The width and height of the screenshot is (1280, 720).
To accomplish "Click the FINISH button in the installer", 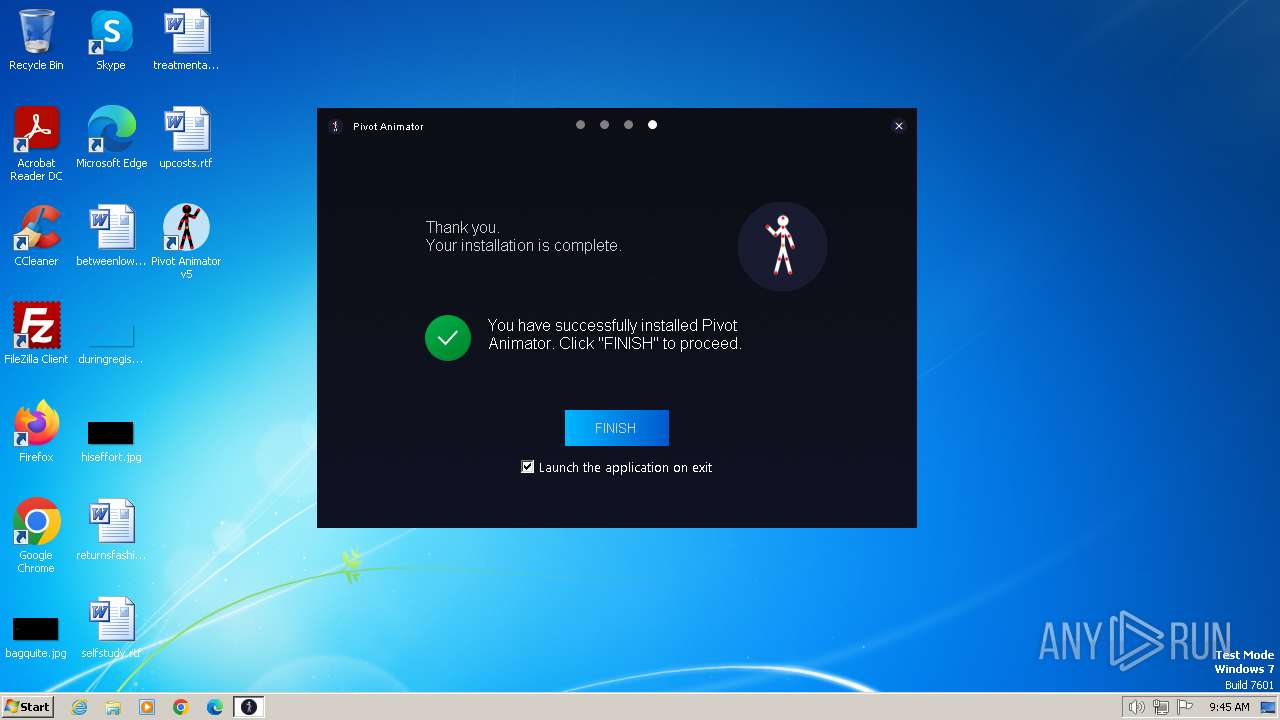I will coord(616,428).
